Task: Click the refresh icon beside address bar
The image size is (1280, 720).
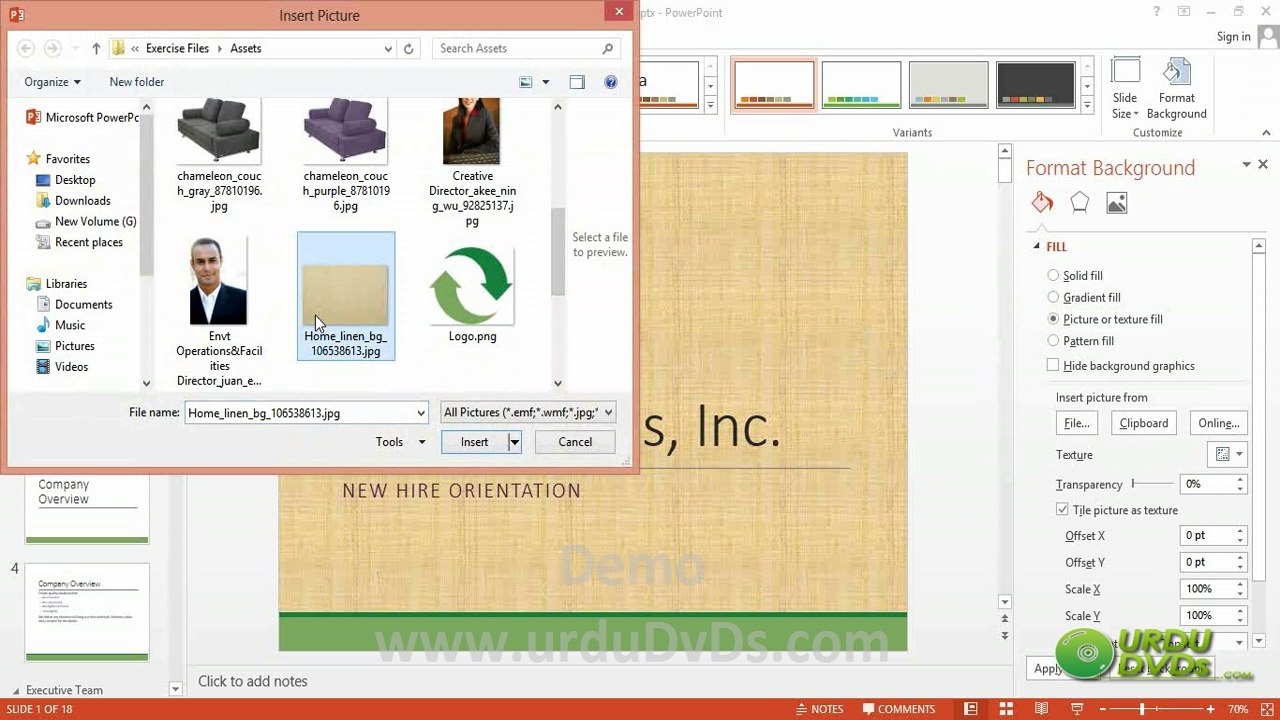Action: point(408,48)
